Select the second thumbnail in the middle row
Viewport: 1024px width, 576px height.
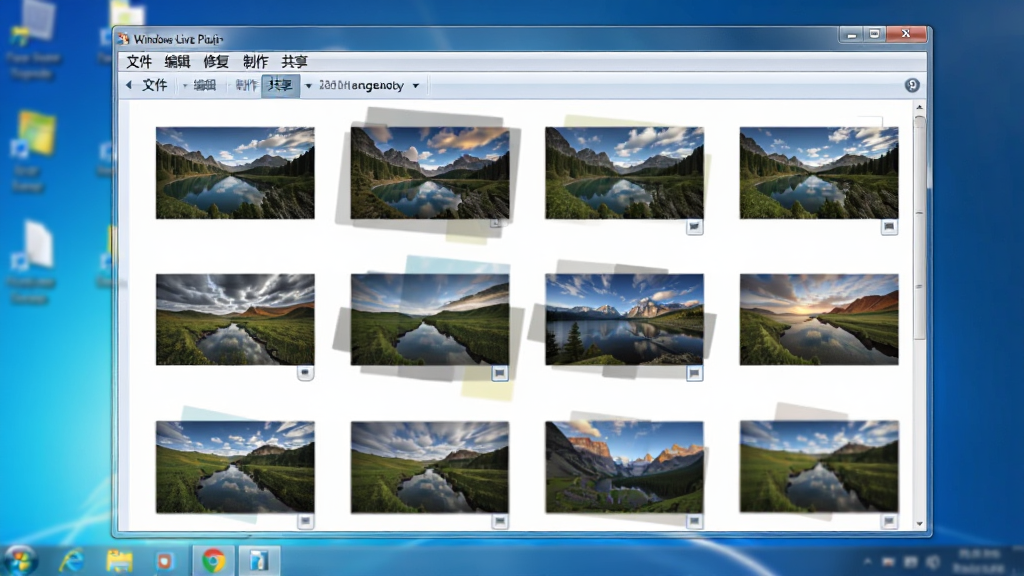(430, 319)
